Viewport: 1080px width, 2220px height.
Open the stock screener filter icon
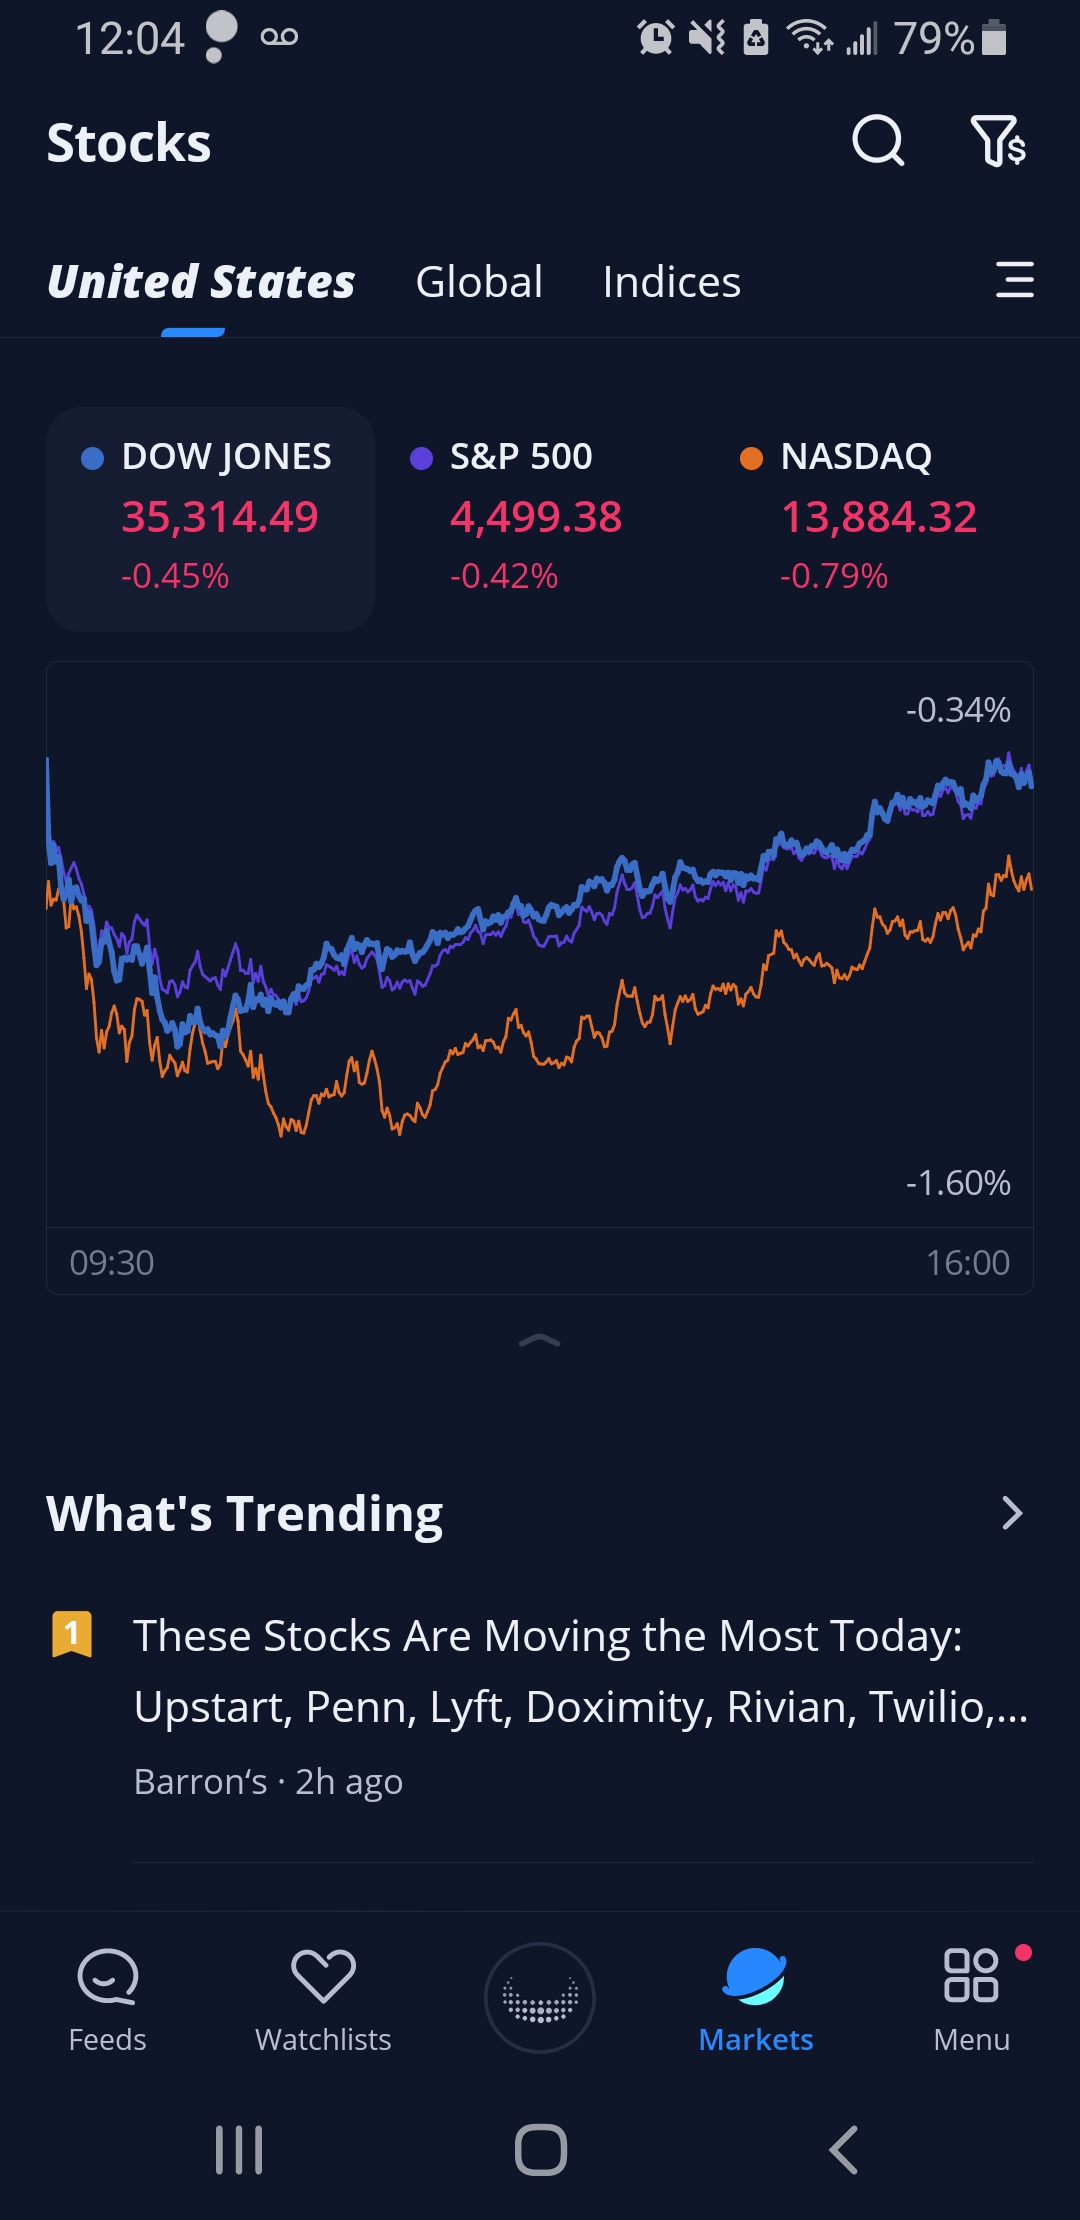[998, 141]
